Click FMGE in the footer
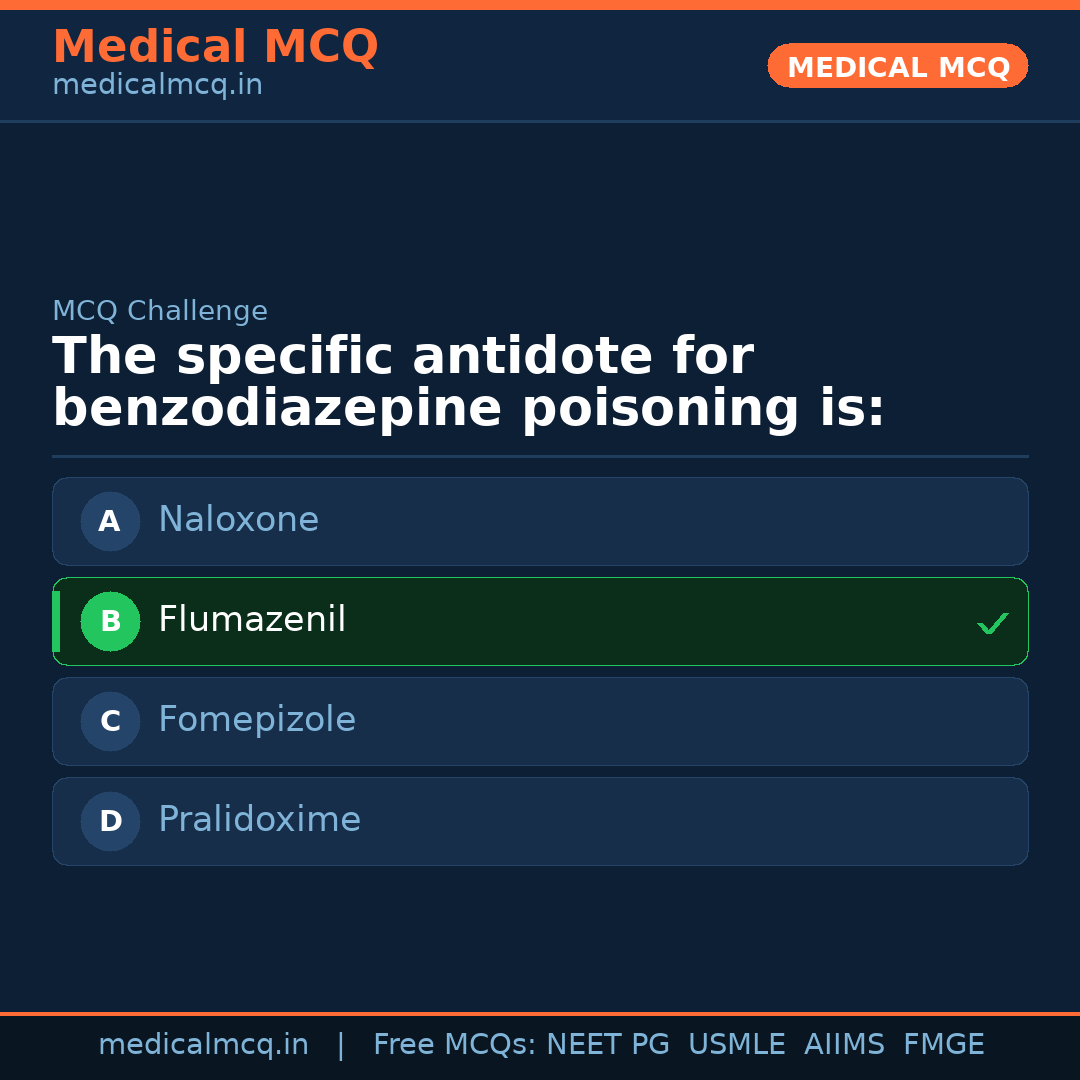 [943, 1045]
